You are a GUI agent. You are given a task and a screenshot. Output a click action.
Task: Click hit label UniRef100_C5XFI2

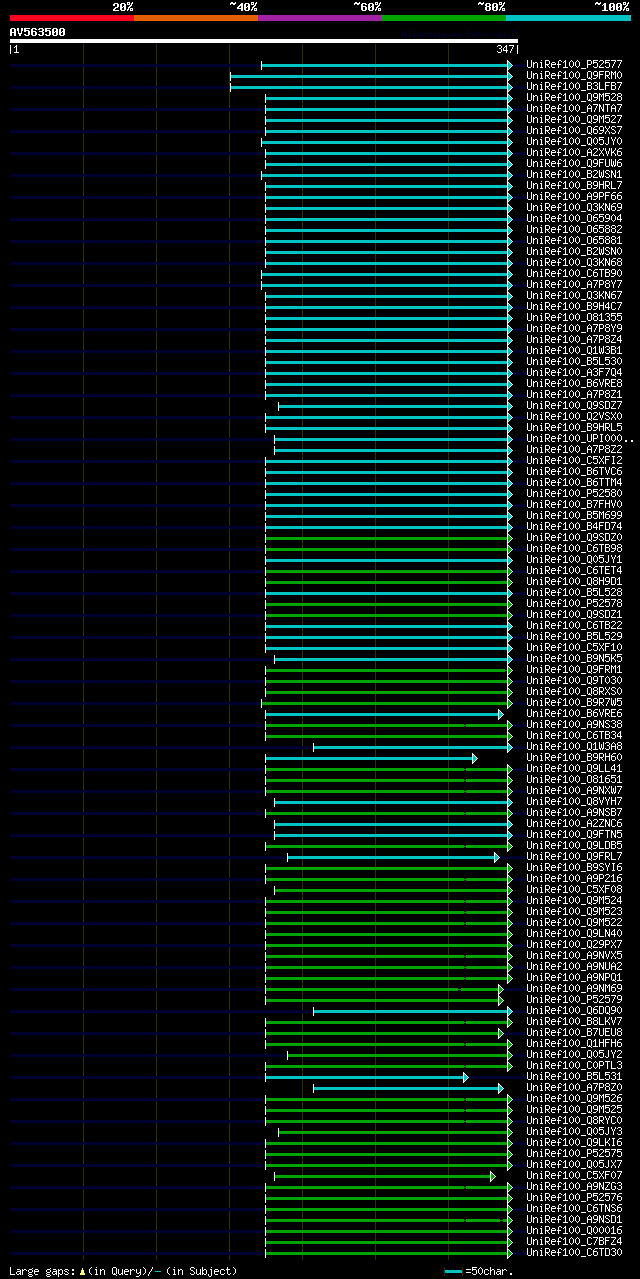pos(575,461)
